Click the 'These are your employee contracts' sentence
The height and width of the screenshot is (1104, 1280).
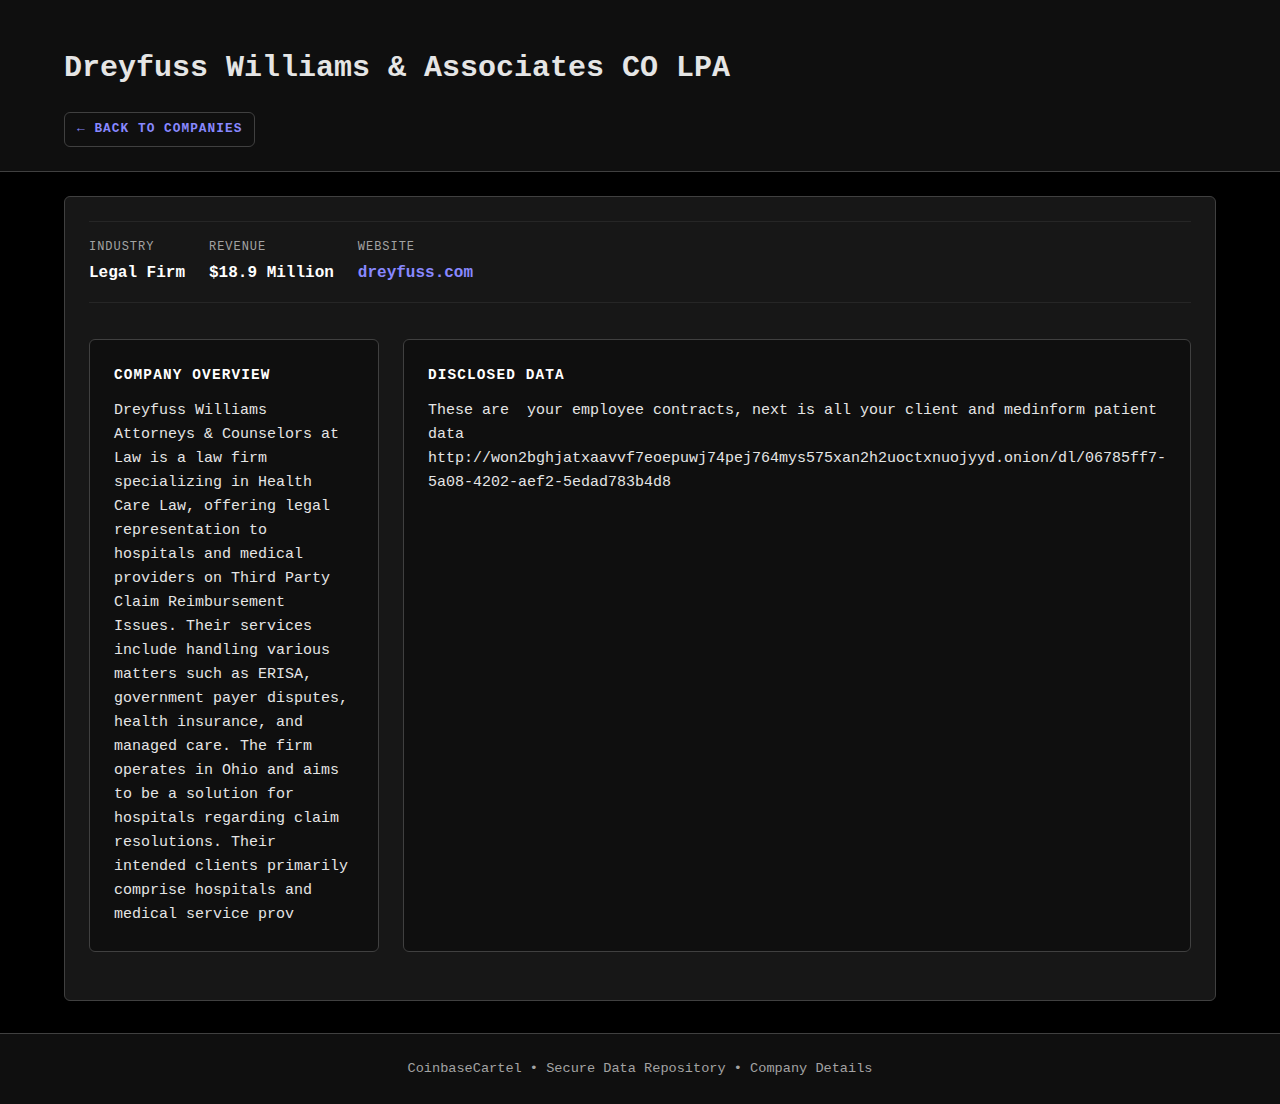(585, 409)
